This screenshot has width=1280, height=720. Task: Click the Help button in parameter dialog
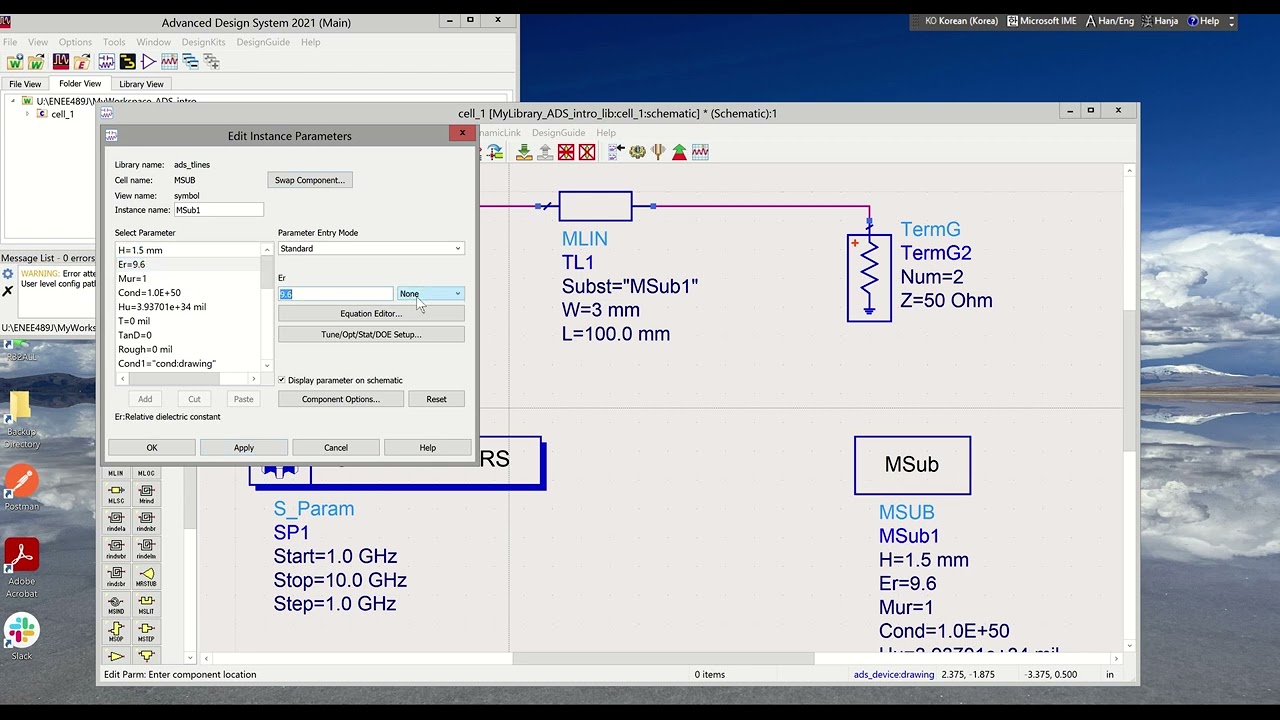pos(428,447)
